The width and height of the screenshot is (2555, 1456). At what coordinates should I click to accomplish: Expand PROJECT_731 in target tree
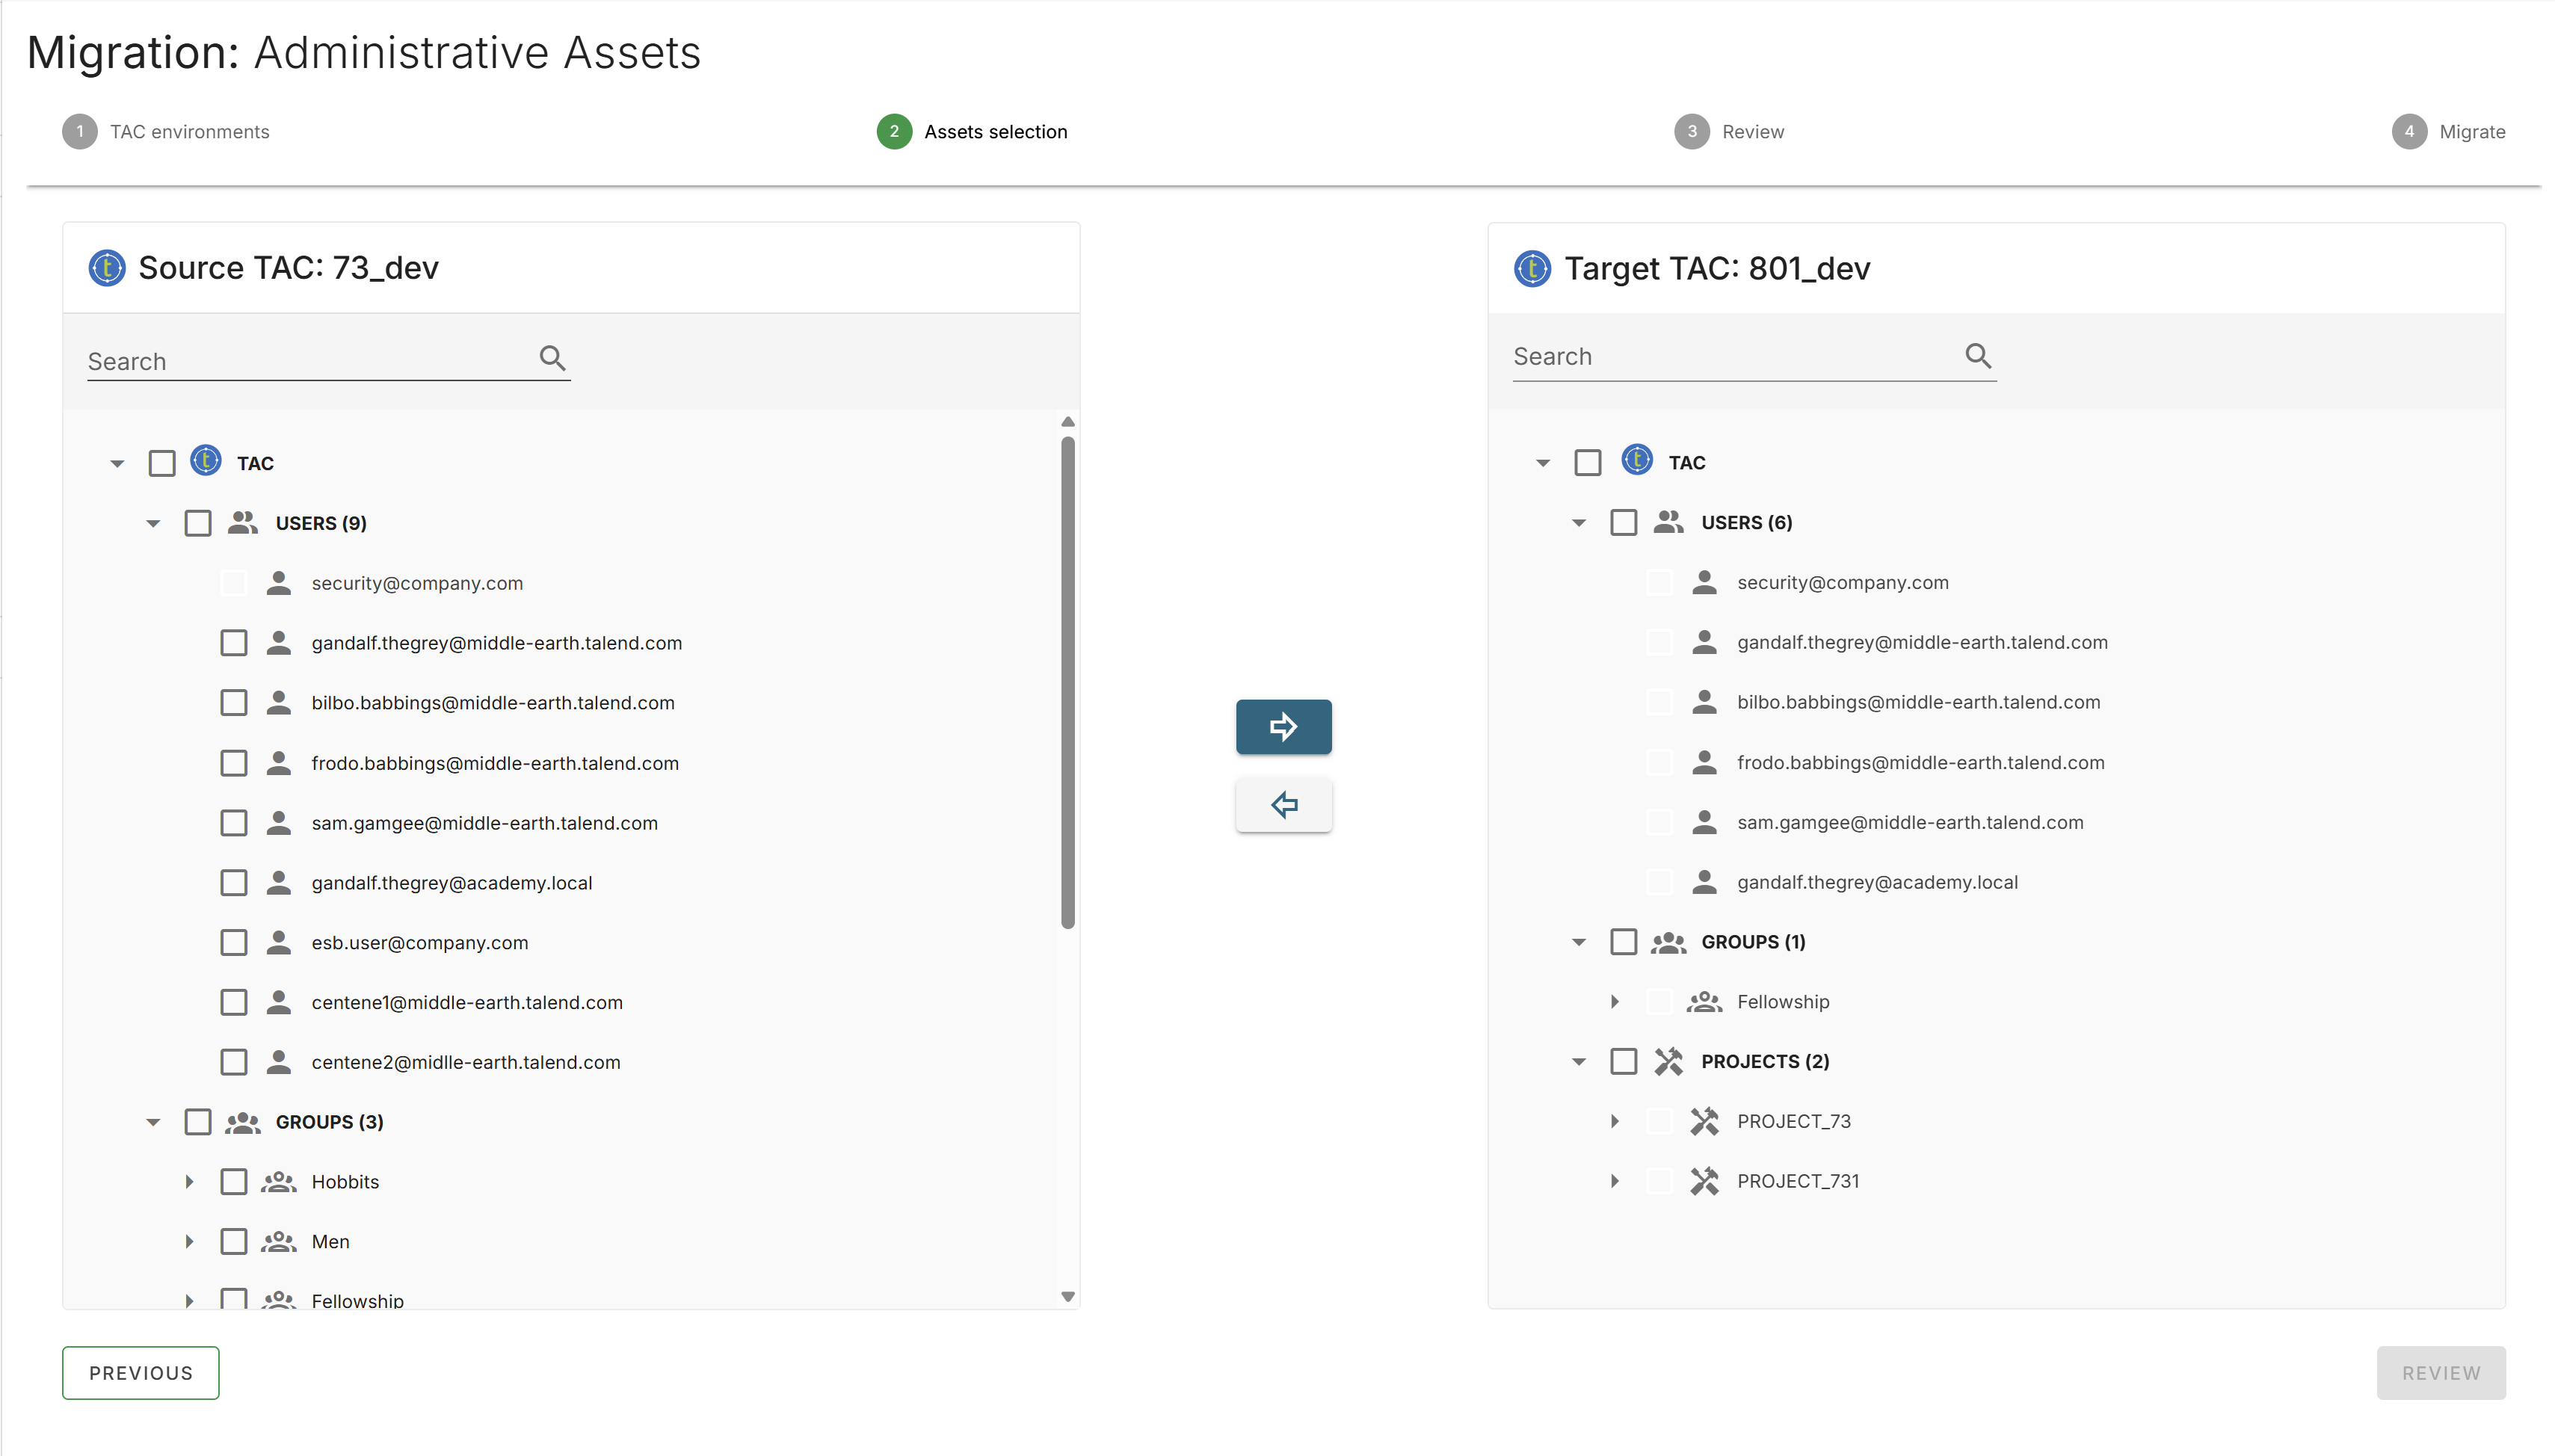1615,1180
